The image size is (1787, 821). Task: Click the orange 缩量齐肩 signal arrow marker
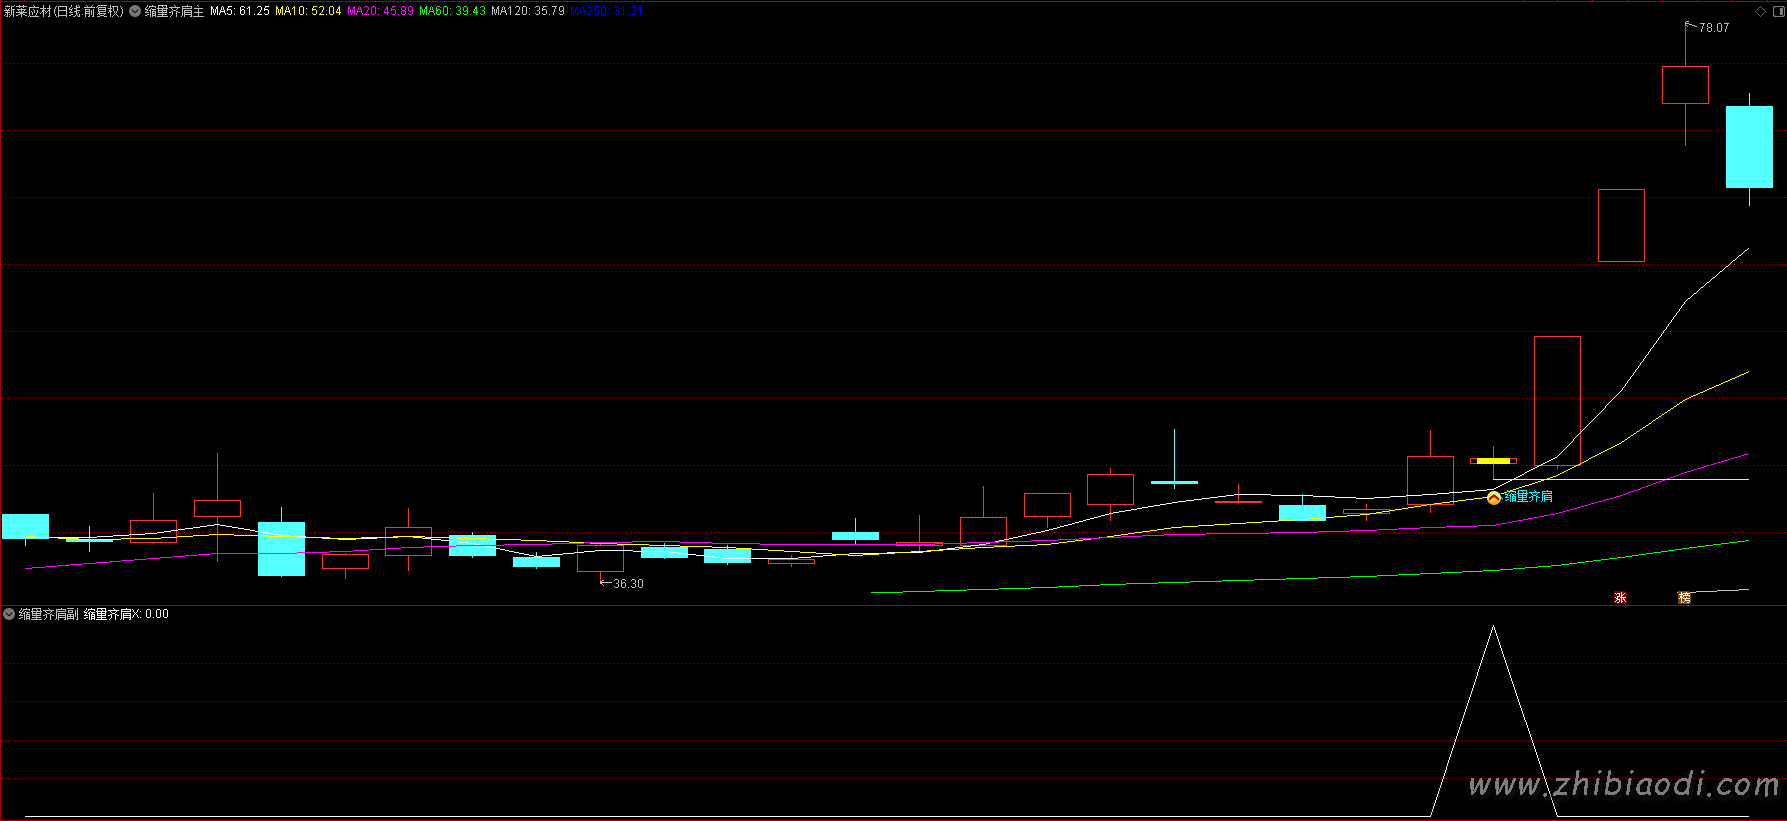[1493, 497]
